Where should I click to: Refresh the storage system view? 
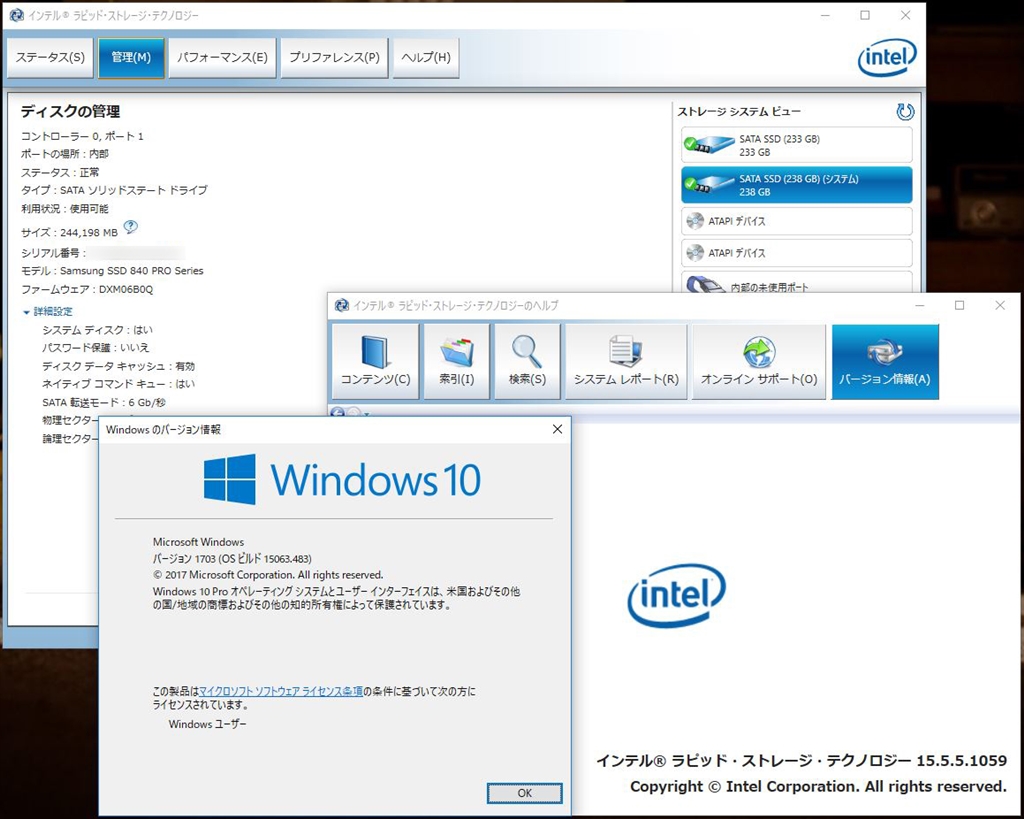(904, 112)
